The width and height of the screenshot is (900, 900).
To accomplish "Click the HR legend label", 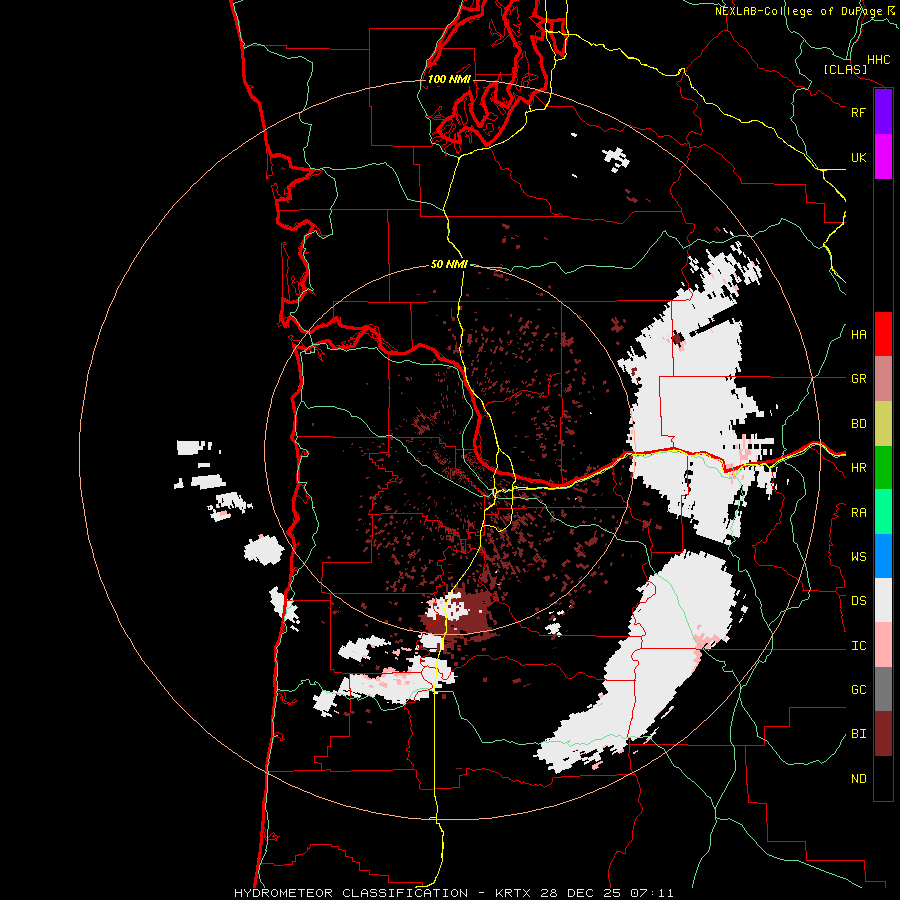I will click(858, 468).
